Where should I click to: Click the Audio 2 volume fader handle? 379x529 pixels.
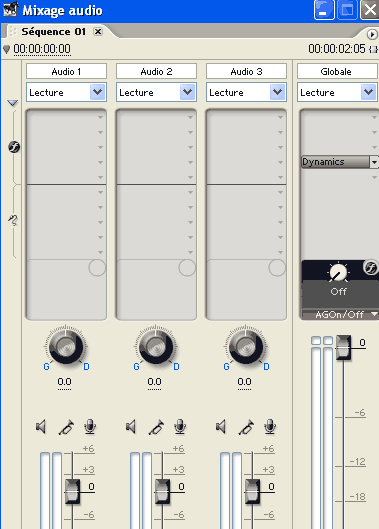[x=162, y=492]
